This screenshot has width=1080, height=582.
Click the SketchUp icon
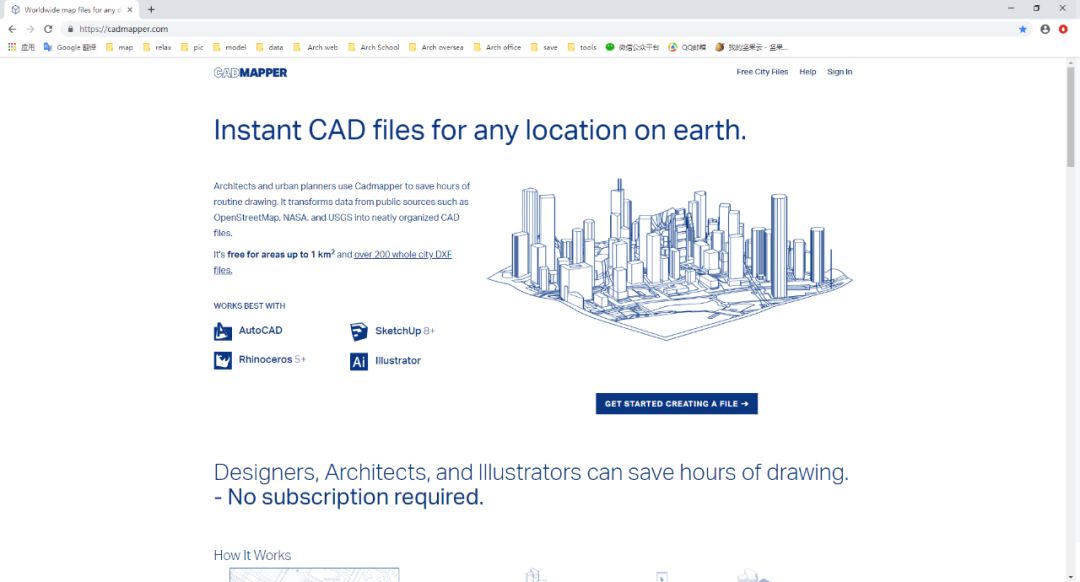click(x=359, y=331)
